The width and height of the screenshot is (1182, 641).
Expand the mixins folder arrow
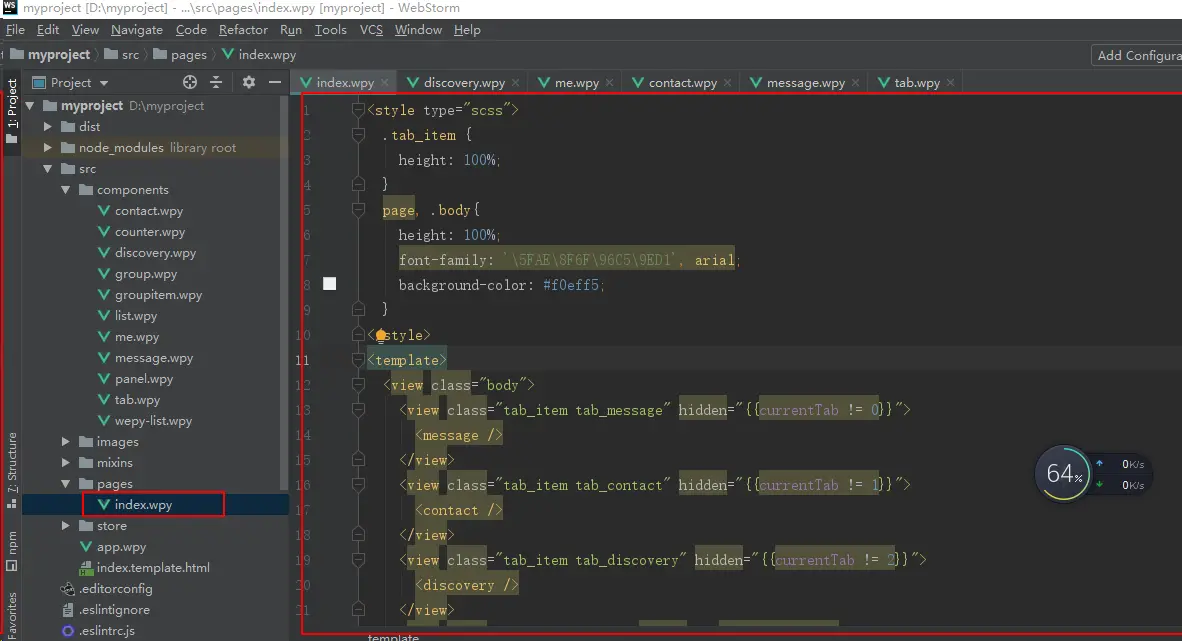[x=66, y=463]
